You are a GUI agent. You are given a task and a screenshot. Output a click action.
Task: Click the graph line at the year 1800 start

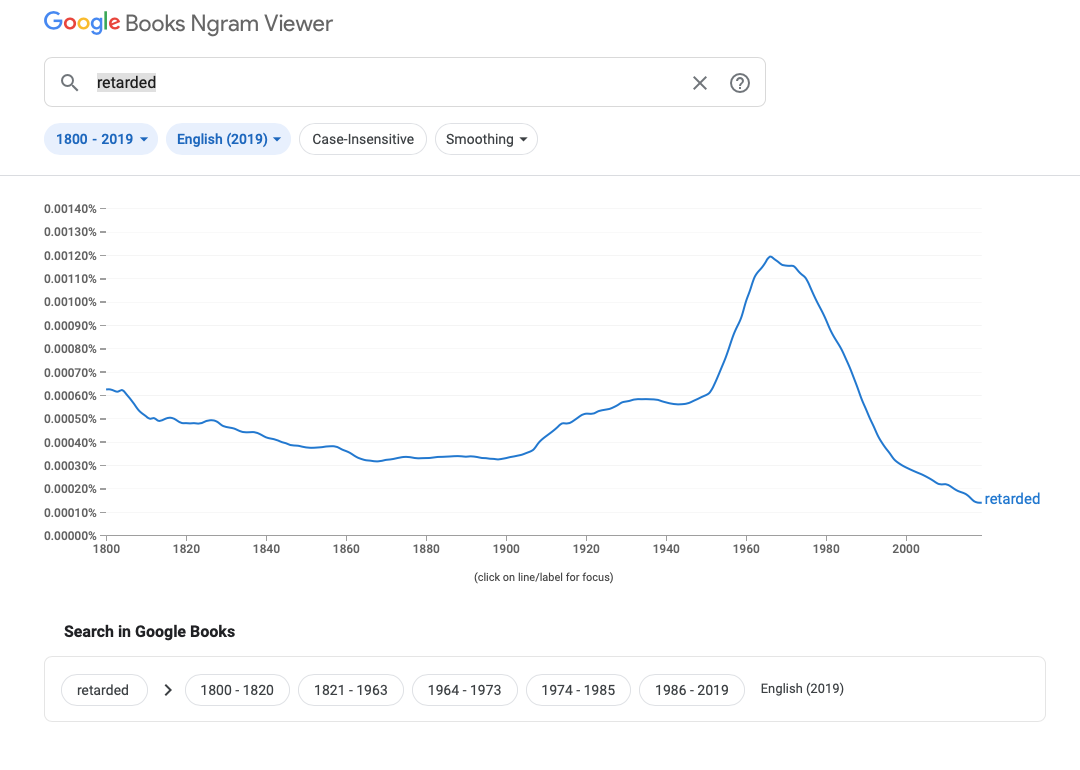point(107,389)
